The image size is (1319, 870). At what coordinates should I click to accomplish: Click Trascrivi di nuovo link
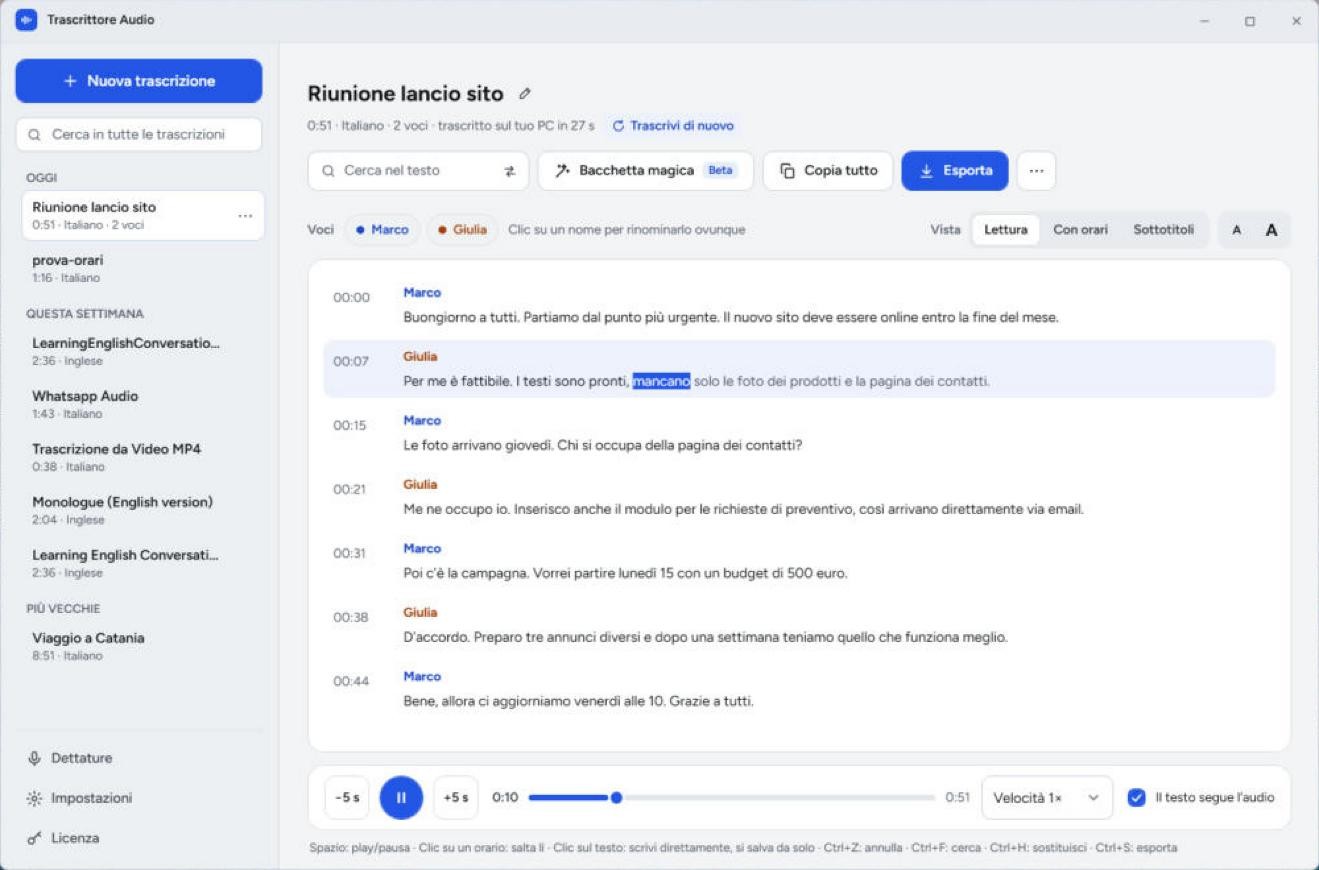click(673, 126)
